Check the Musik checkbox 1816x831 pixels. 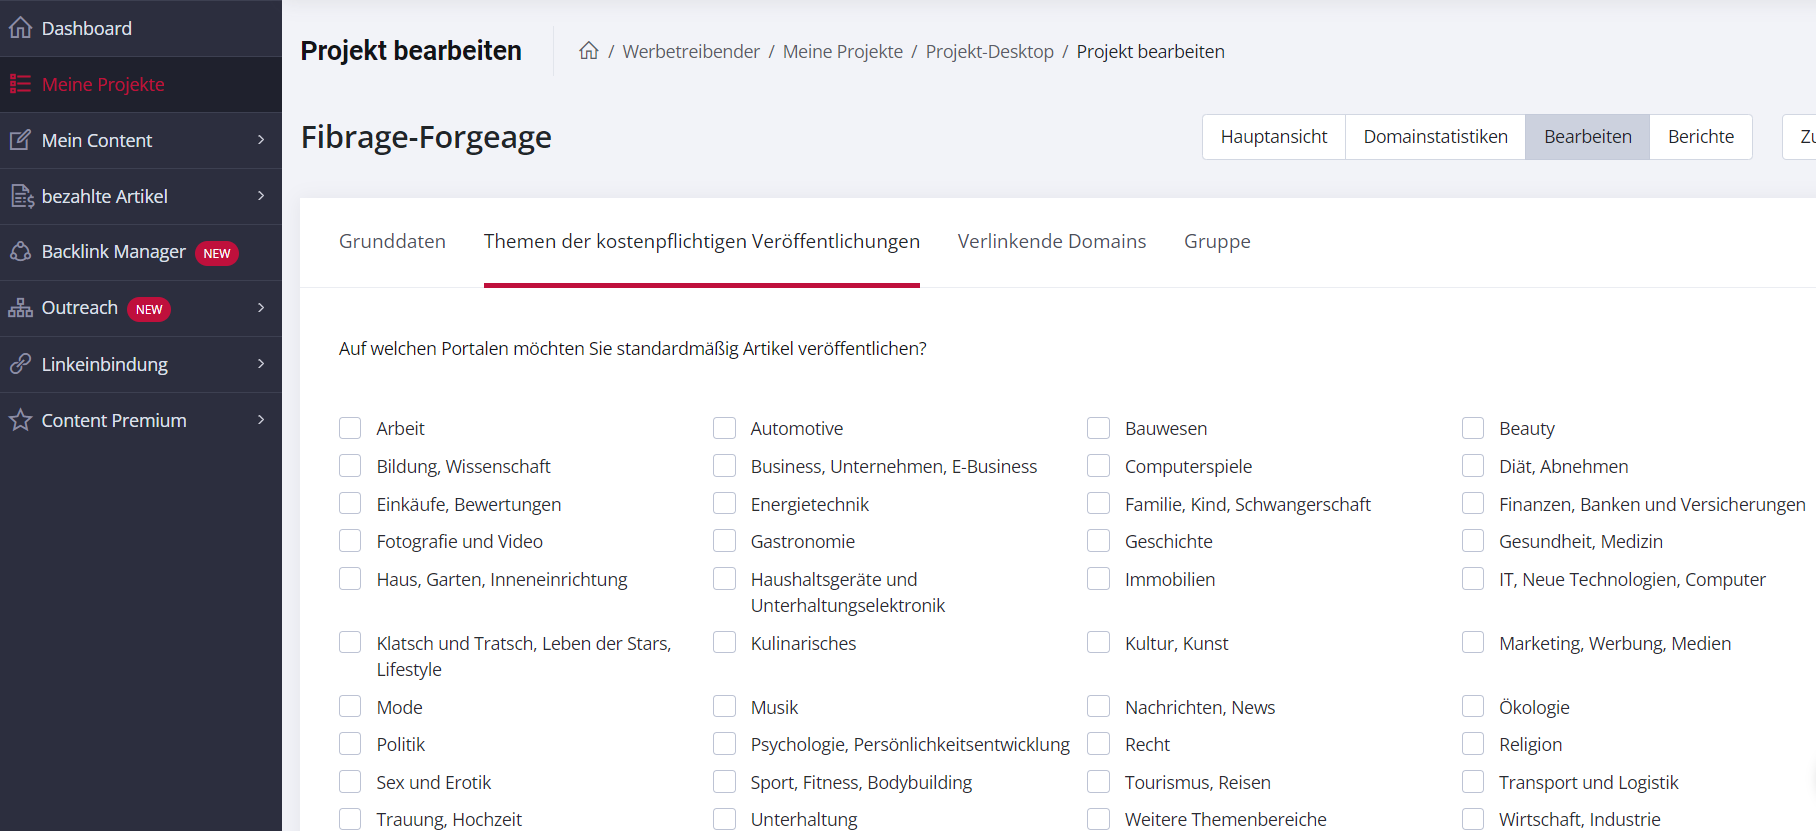724,707
